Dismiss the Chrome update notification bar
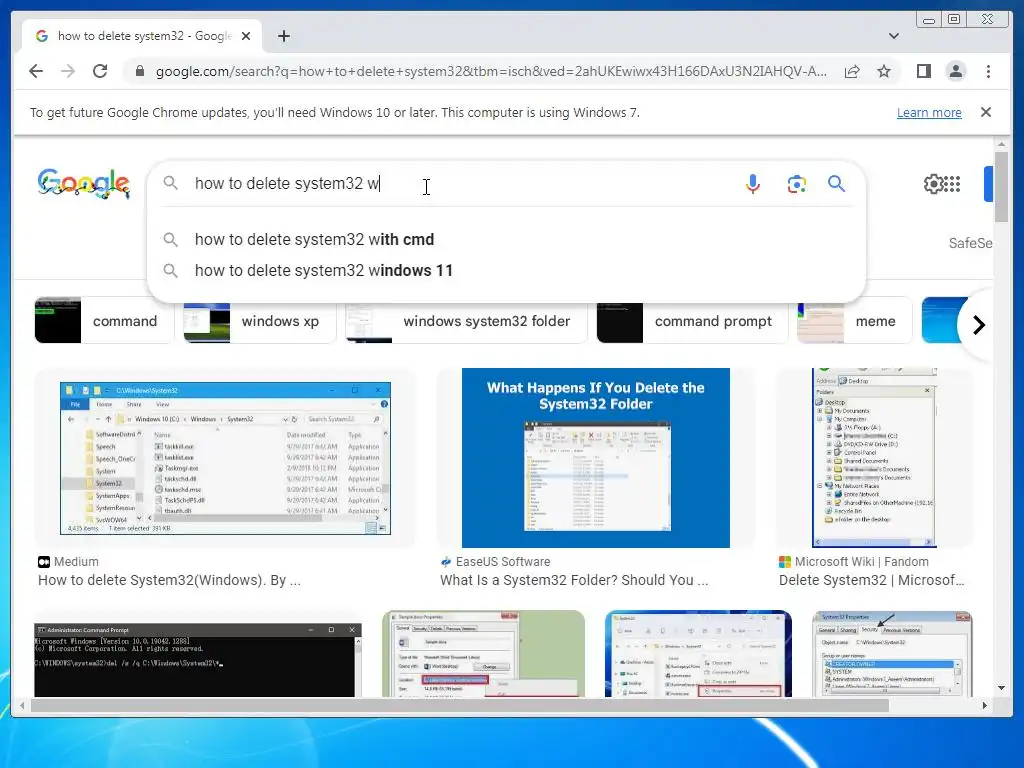Viewport: 1024px width, 768px height. [985, 112]
